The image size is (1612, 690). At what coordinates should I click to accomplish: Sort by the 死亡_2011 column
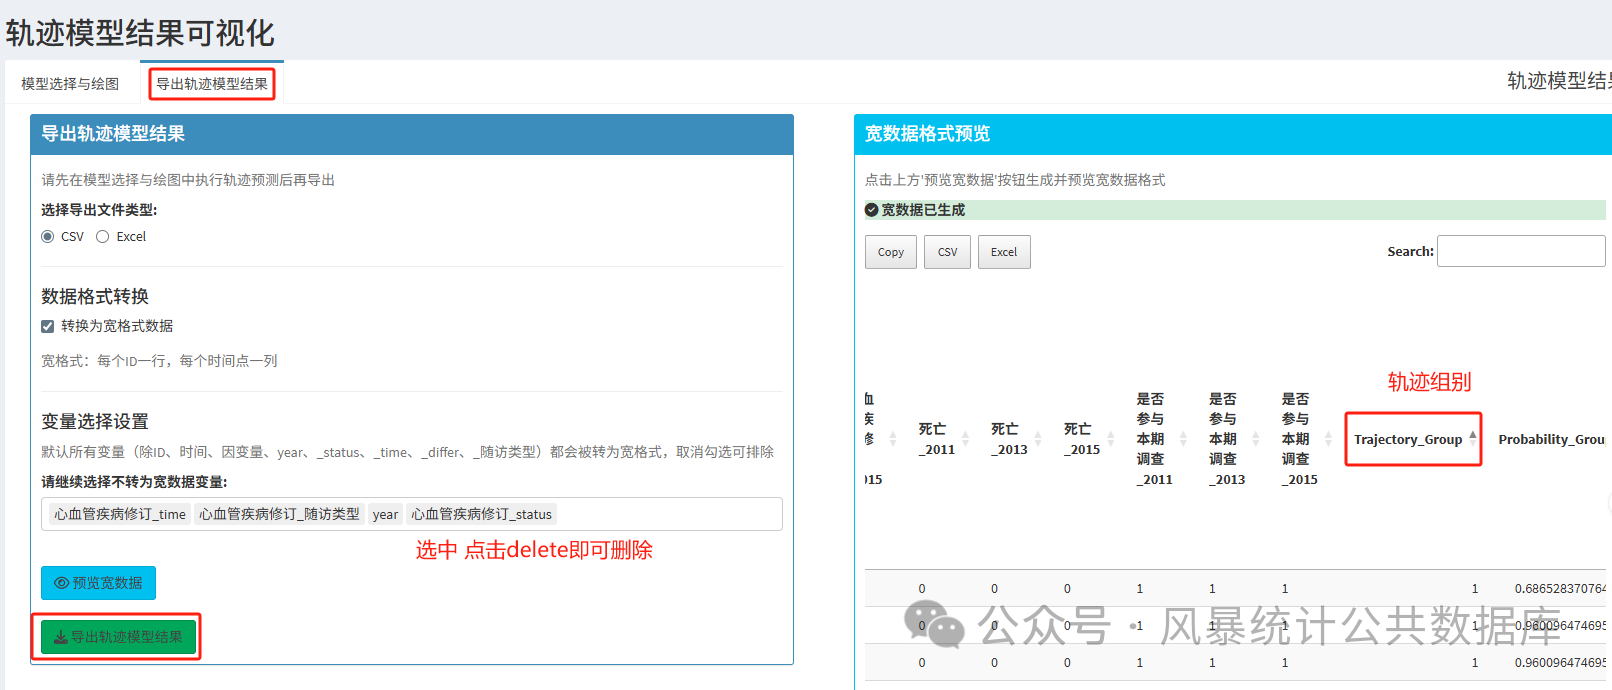tap(938, 439)
